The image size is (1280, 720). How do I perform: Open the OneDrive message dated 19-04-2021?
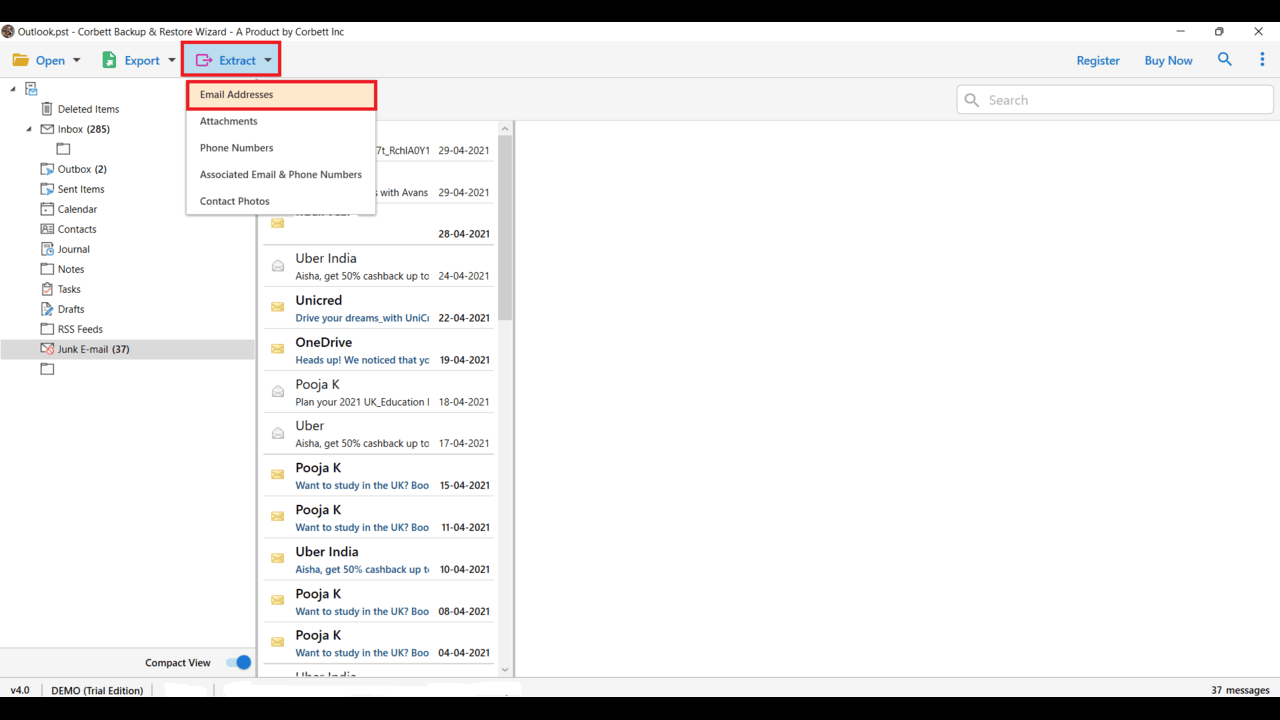[x=379, y=350]
